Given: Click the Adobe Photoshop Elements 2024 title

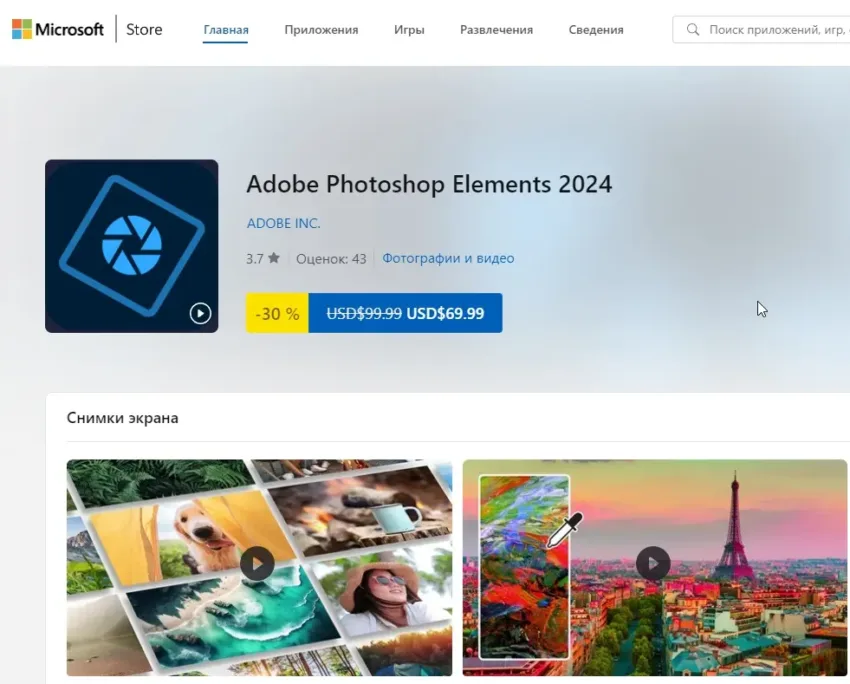Looking at the screenshot, I should [429, 184].
